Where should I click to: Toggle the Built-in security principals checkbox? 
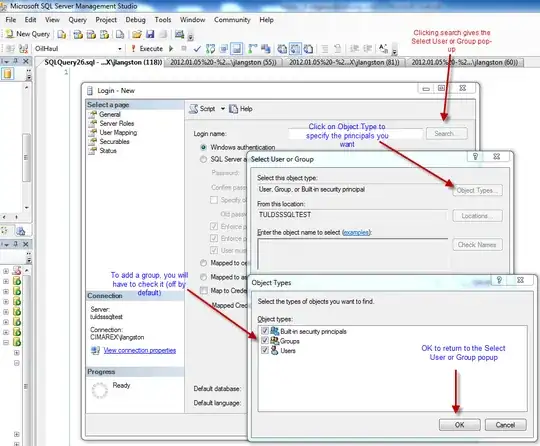pyautogui.click(x=264, y=331)
